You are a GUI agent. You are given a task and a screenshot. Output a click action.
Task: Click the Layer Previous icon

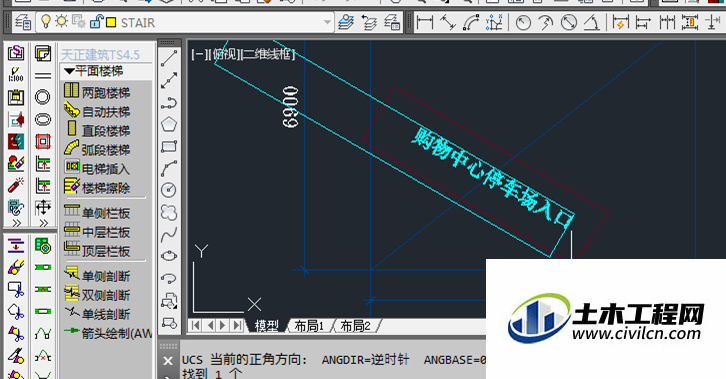(369, 22)
